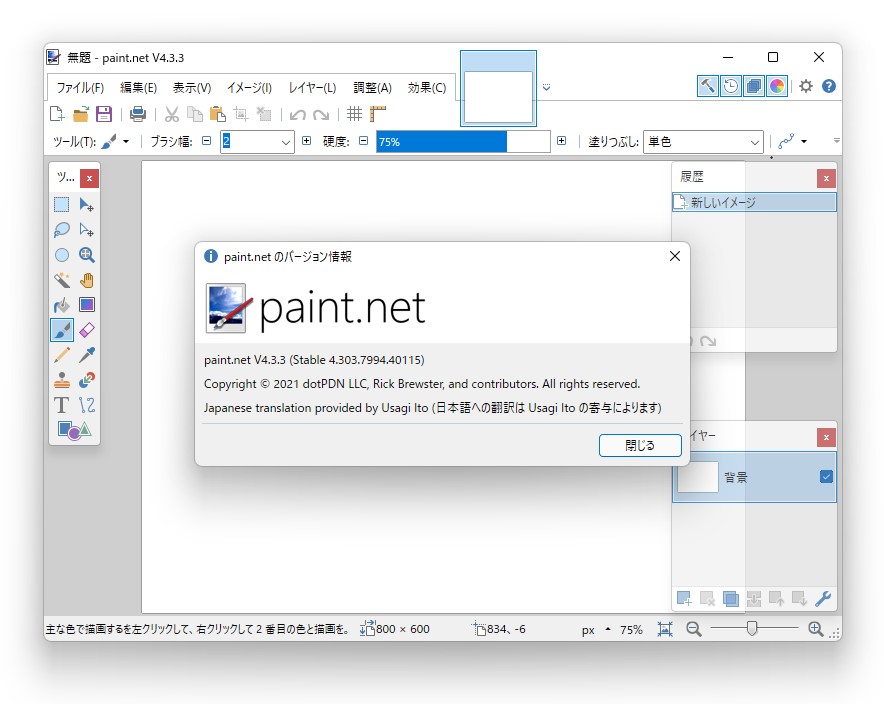Open the 塗りつぶし fill style dropdown

coord(756,141)
